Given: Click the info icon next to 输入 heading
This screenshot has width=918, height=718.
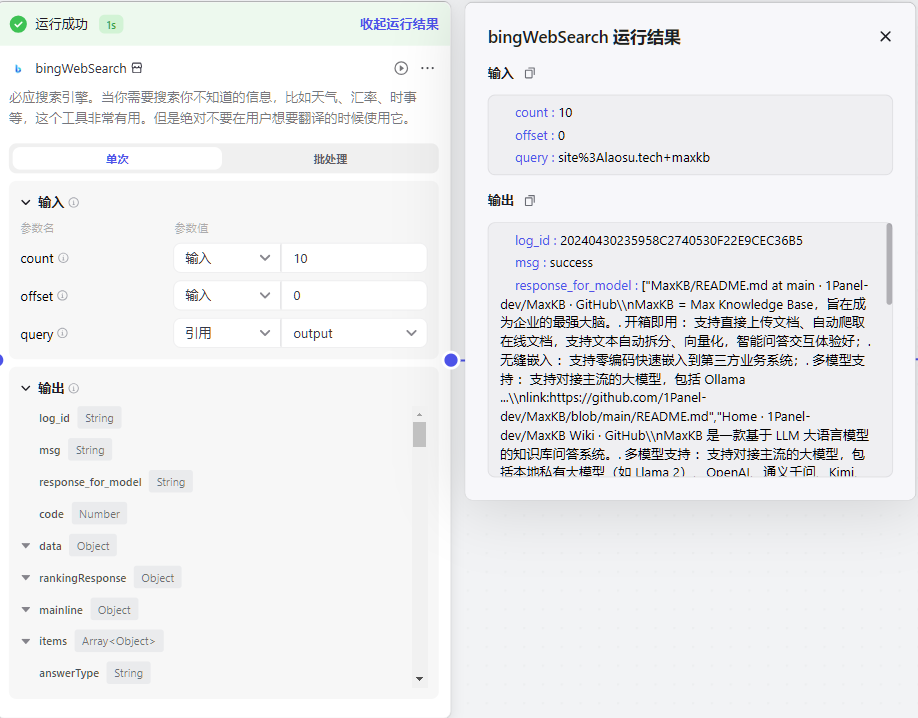Looking at the screenshot, I should pos(74,202).
